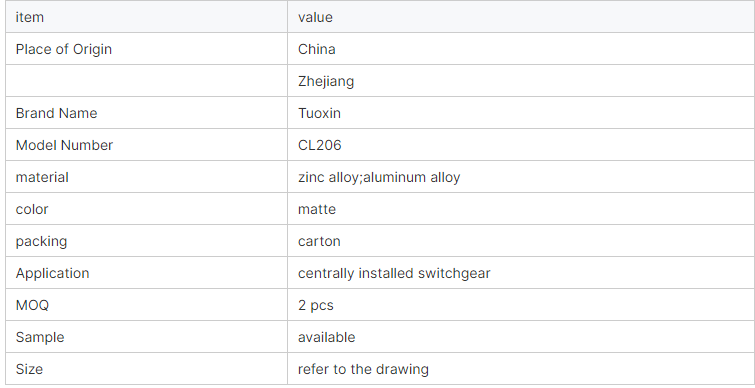This screenshot has height=388, width=755.
Task: Select the 'packing' label cell
Action: (x=146, y=241)
